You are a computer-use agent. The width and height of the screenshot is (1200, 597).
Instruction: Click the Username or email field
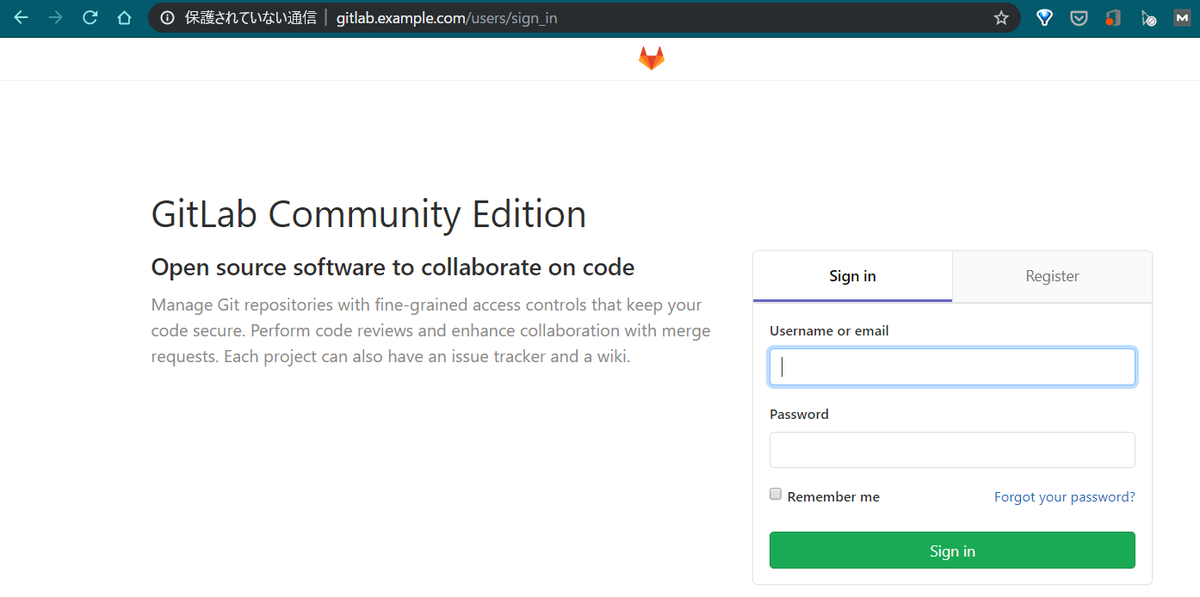click(x=951, y=366)
